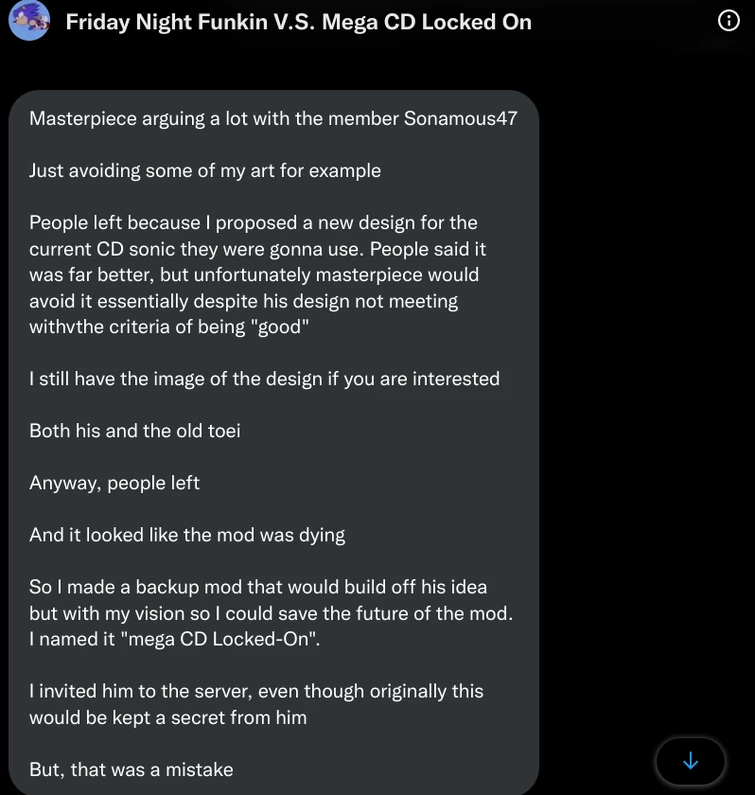
Task: Click the line "was far better, but unfortunately masterpiece"
Action: click(x=253, y=274)
